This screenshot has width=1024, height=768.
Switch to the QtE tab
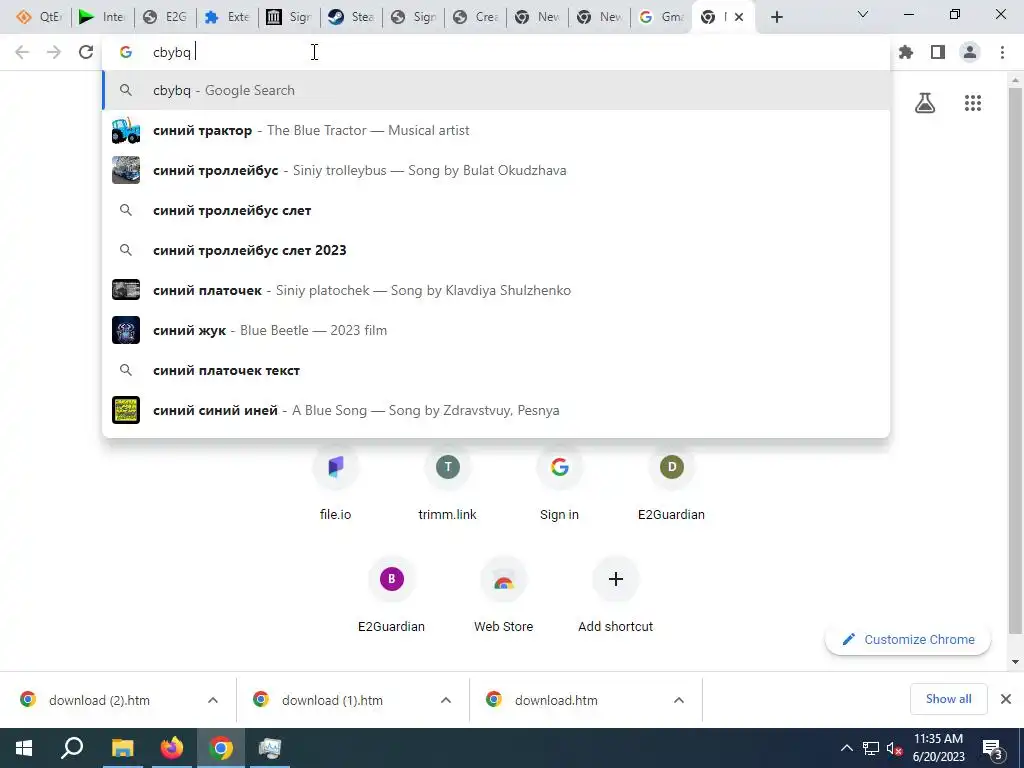tap(40, 17)
